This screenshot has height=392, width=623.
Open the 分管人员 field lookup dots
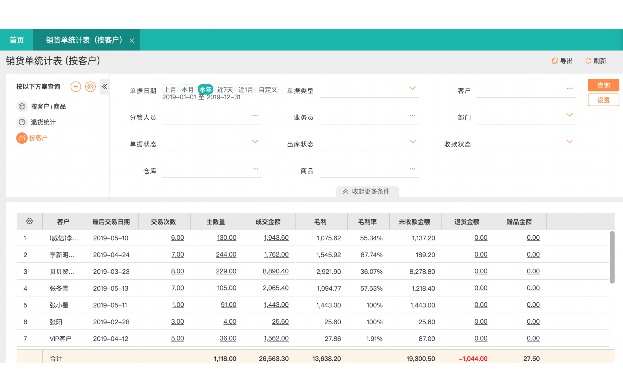[255, 115]
